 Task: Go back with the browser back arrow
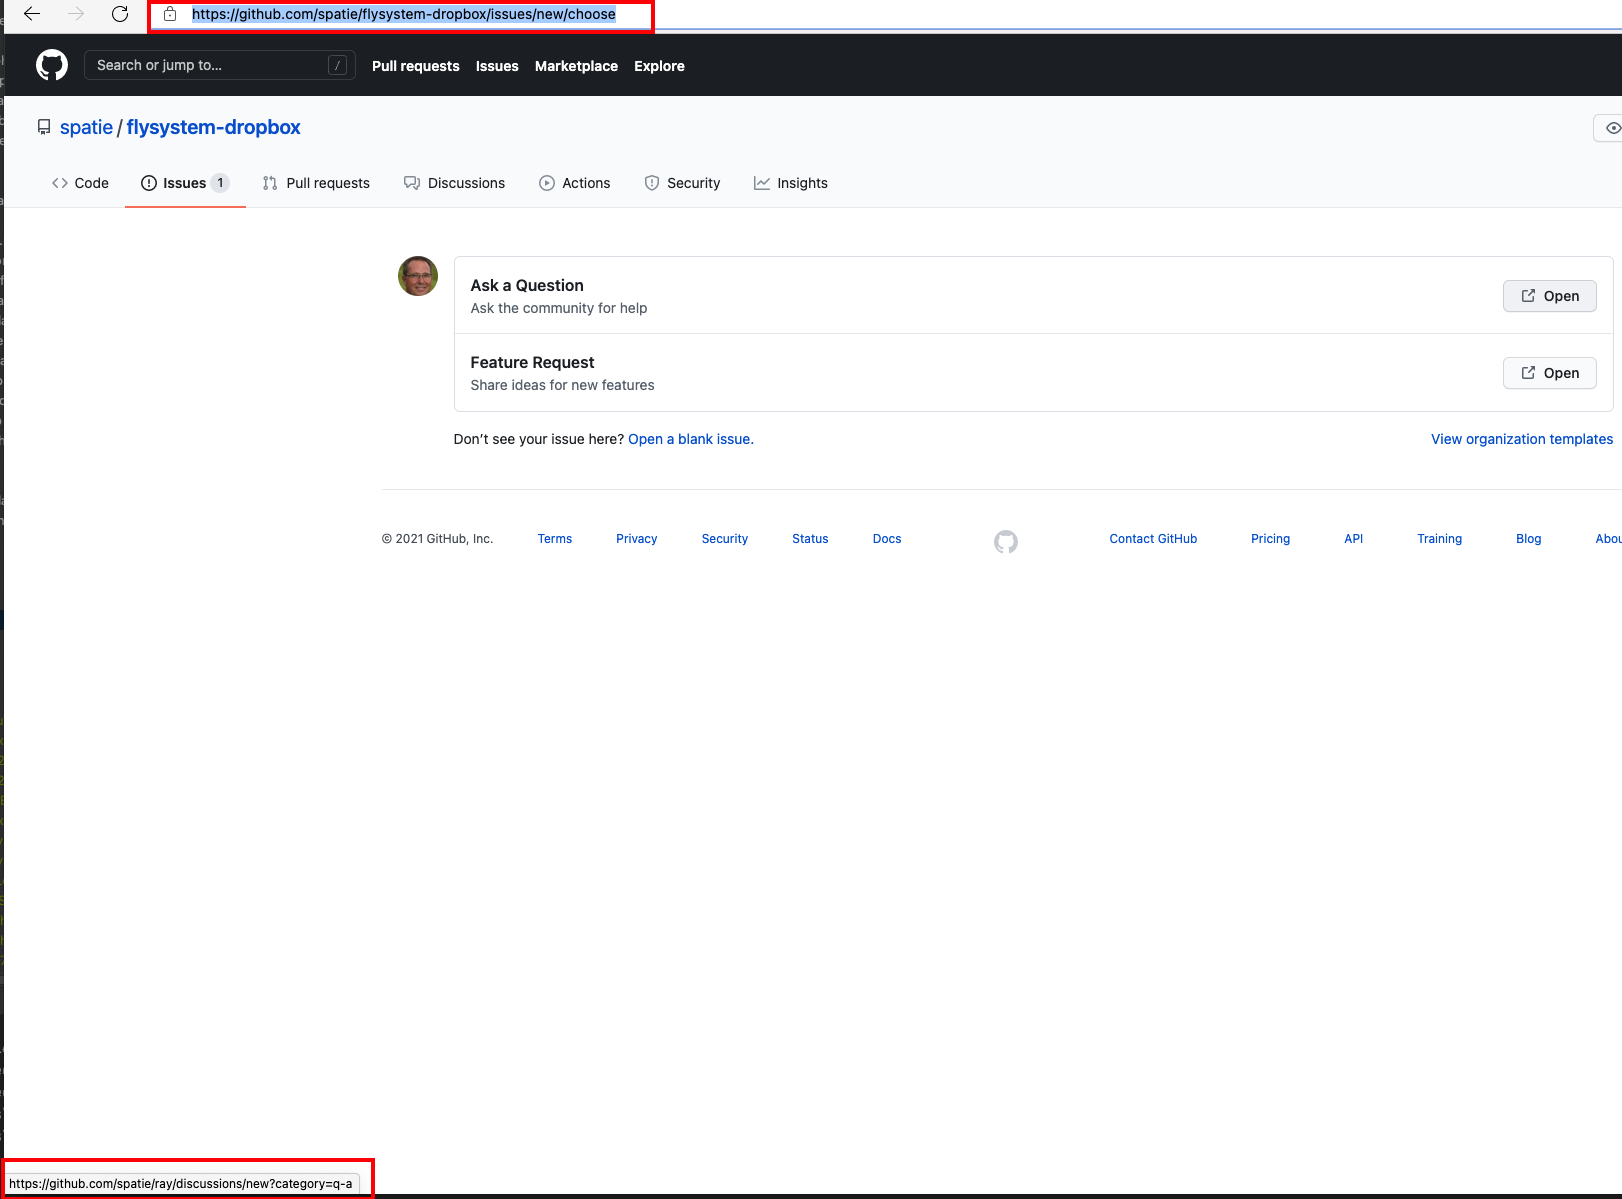[32, 14]
